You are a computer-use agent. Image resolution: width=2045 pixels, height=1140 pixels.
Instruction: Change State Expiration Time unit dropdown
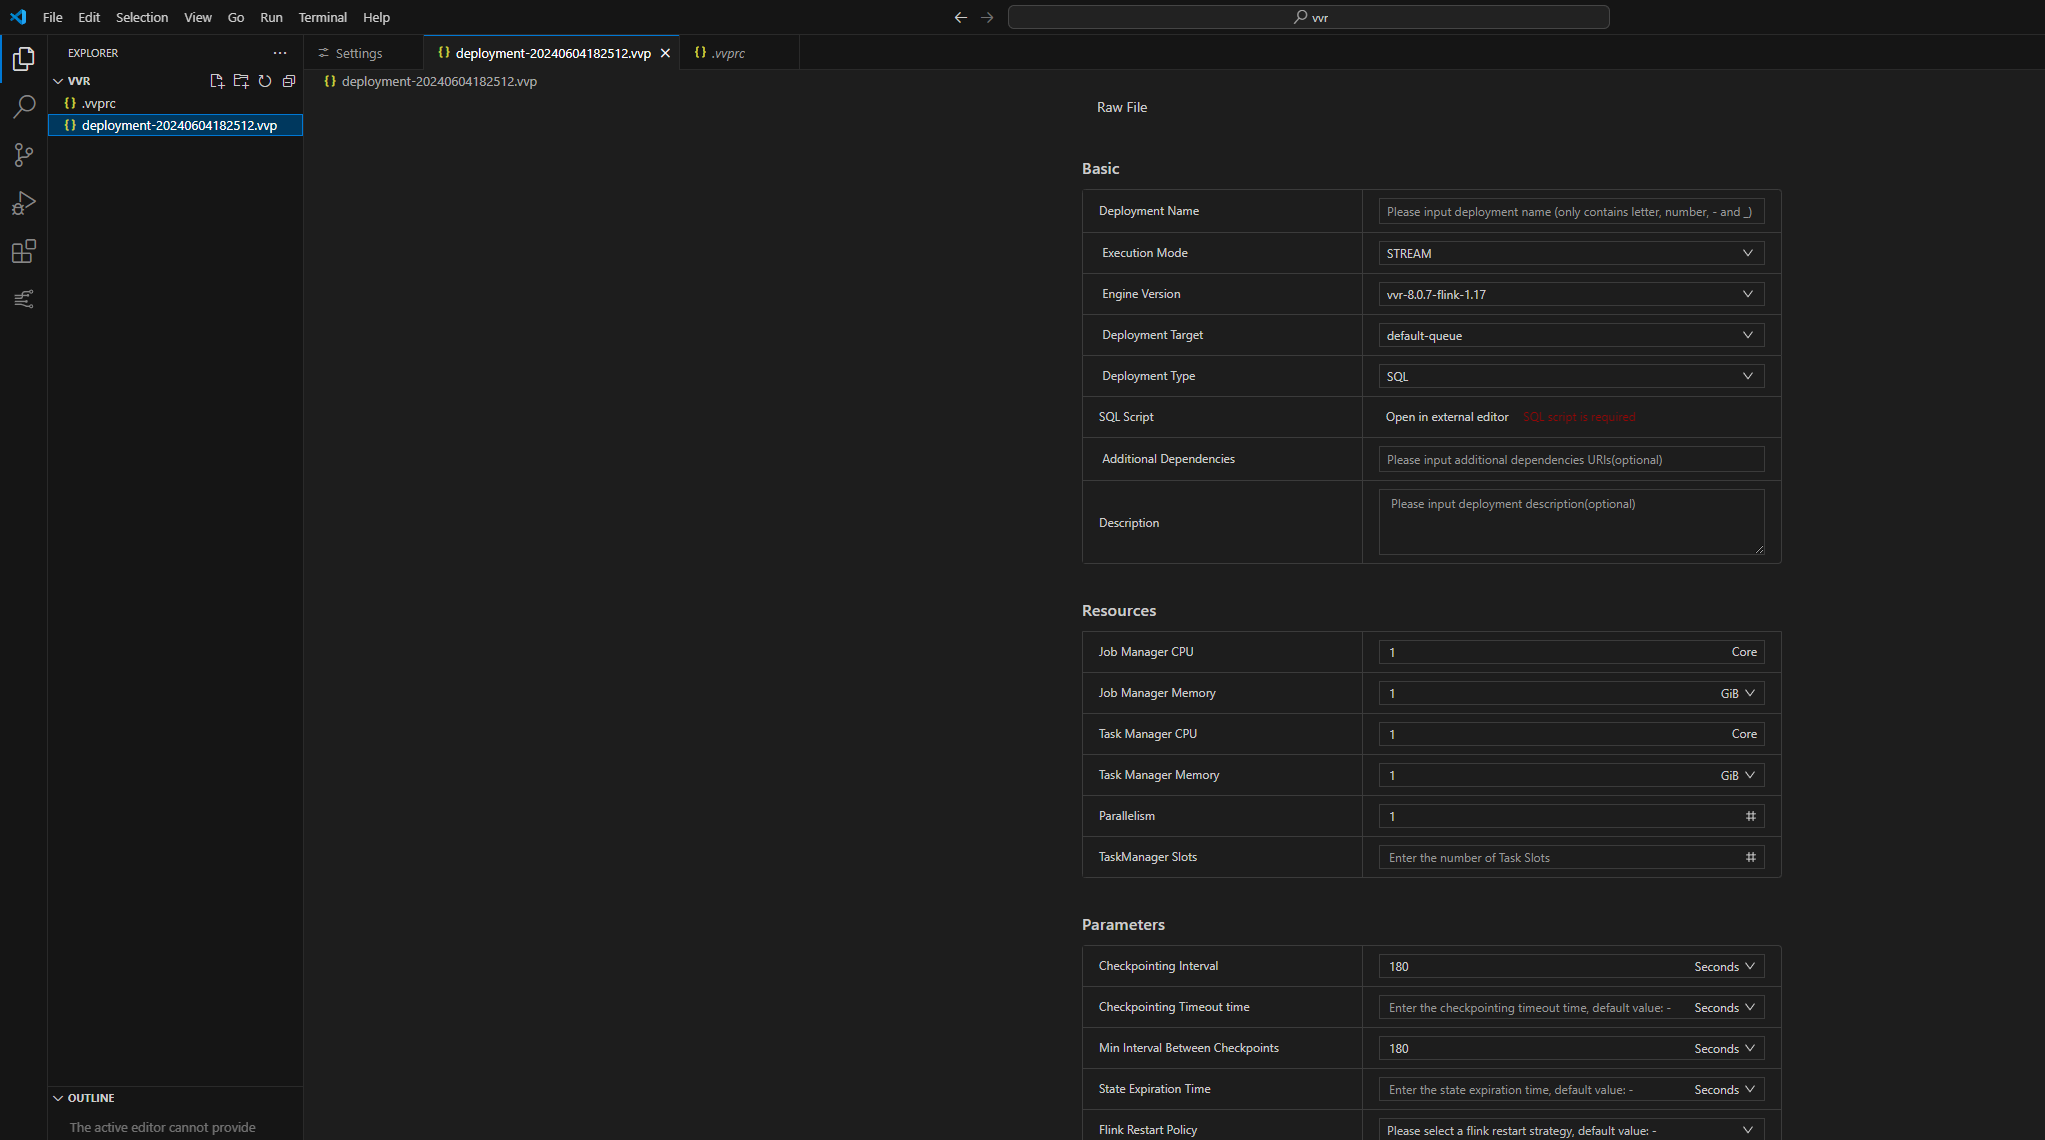pos(1724,1089)
